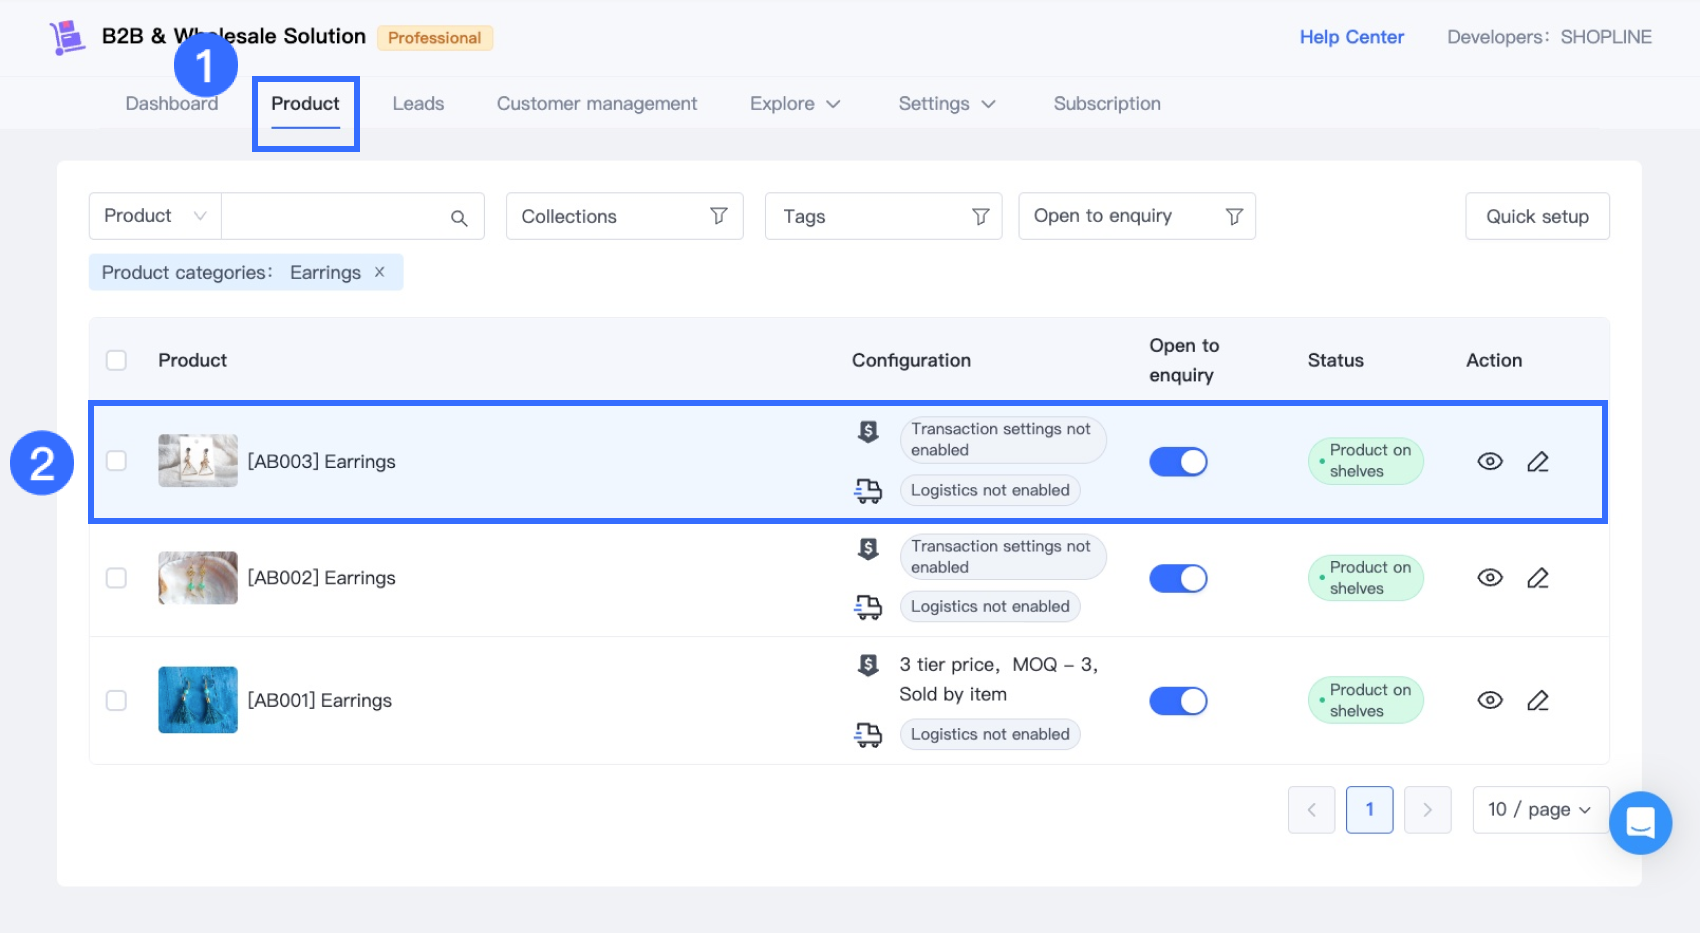Expand the Explore menu dropdown
Image resolution: width=1700 pixels, height=933 pixels.
(x=795, y=104)
